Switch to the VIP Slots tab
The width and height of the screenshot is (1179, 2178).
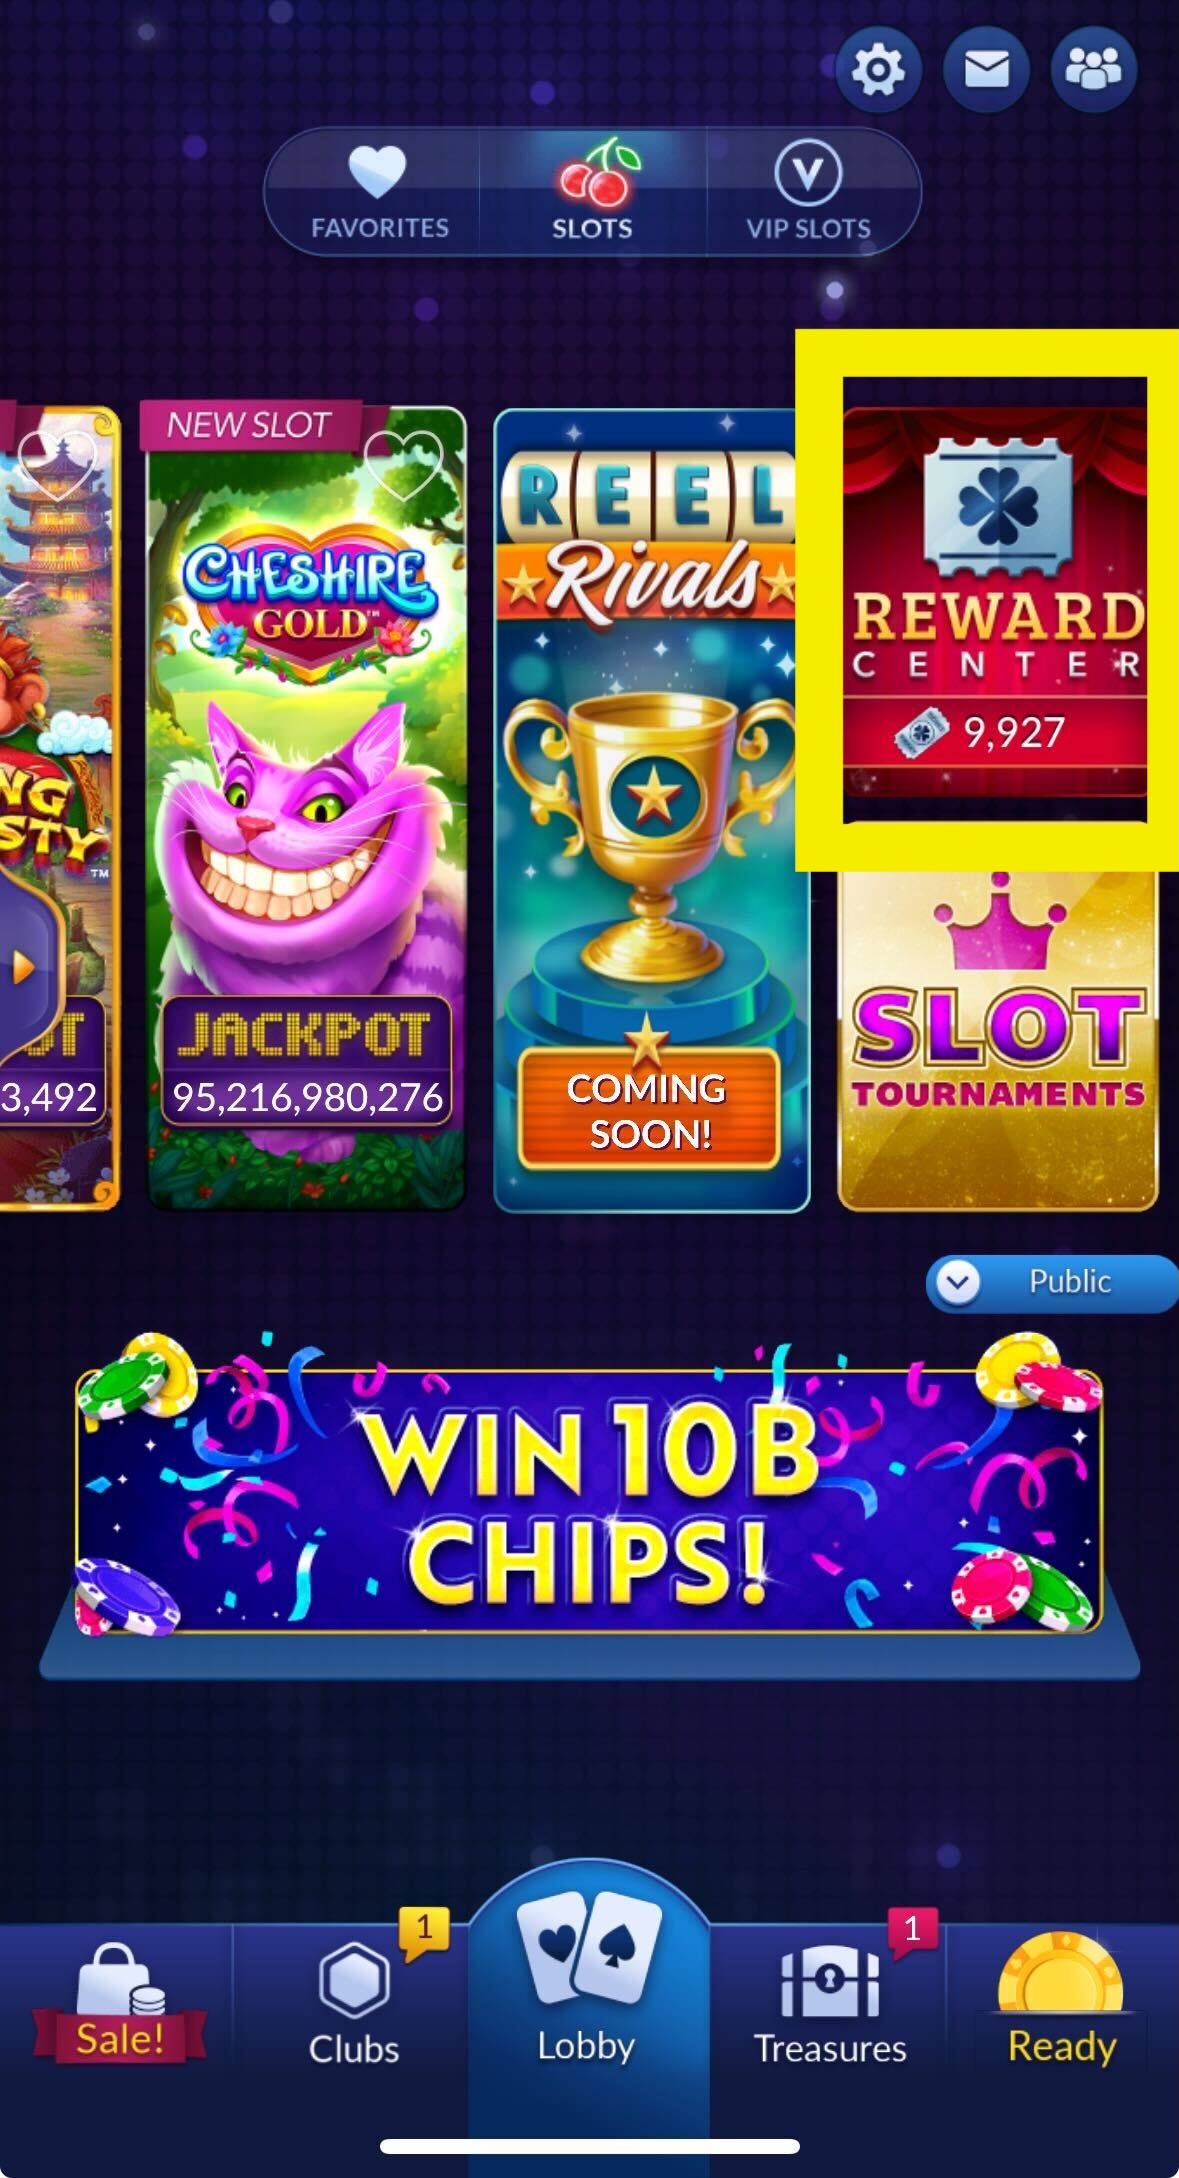808,192
